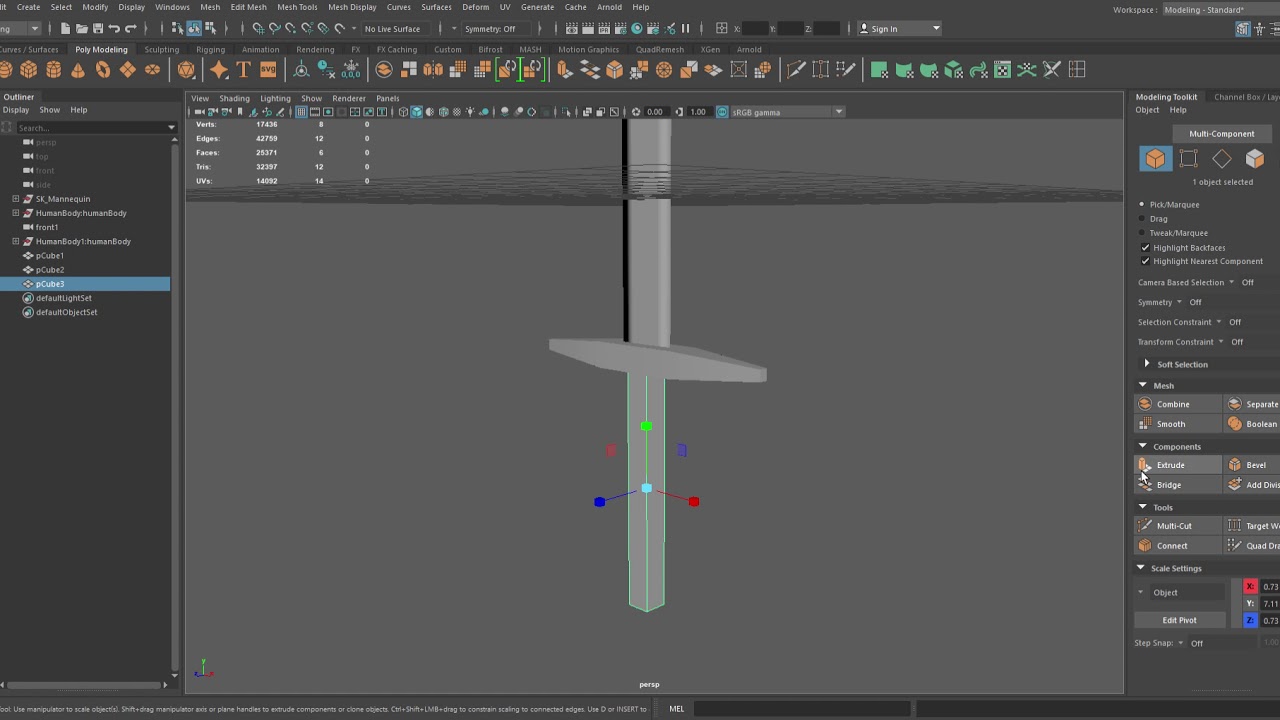1280x720 pixels.
Task: Expand the Soft Selection section
Action: 1147,364
